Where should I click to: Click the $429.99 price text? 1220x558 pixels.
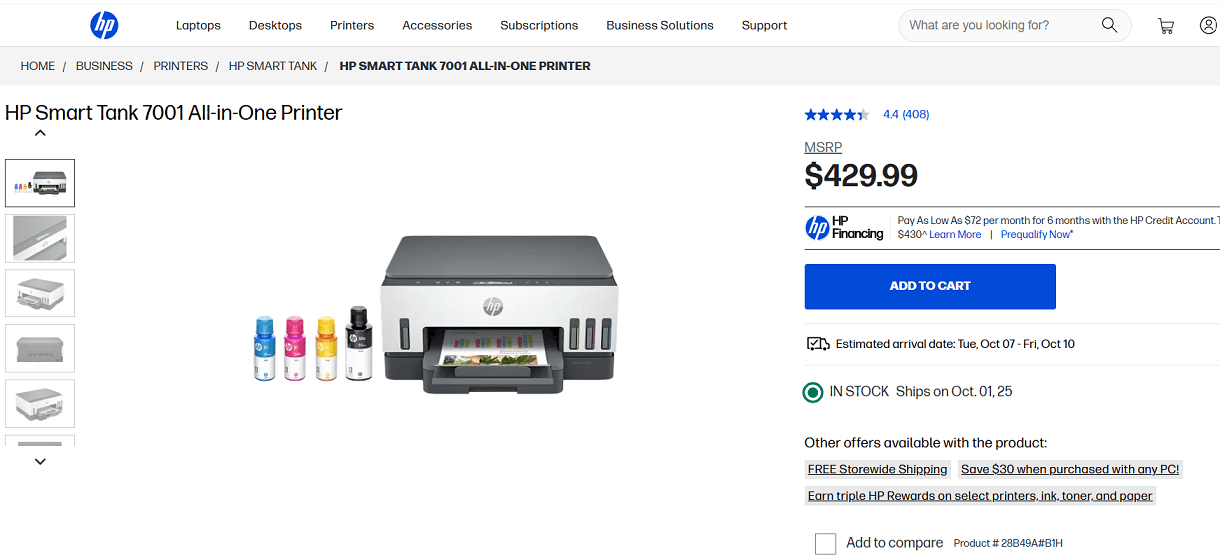(861, 176)
